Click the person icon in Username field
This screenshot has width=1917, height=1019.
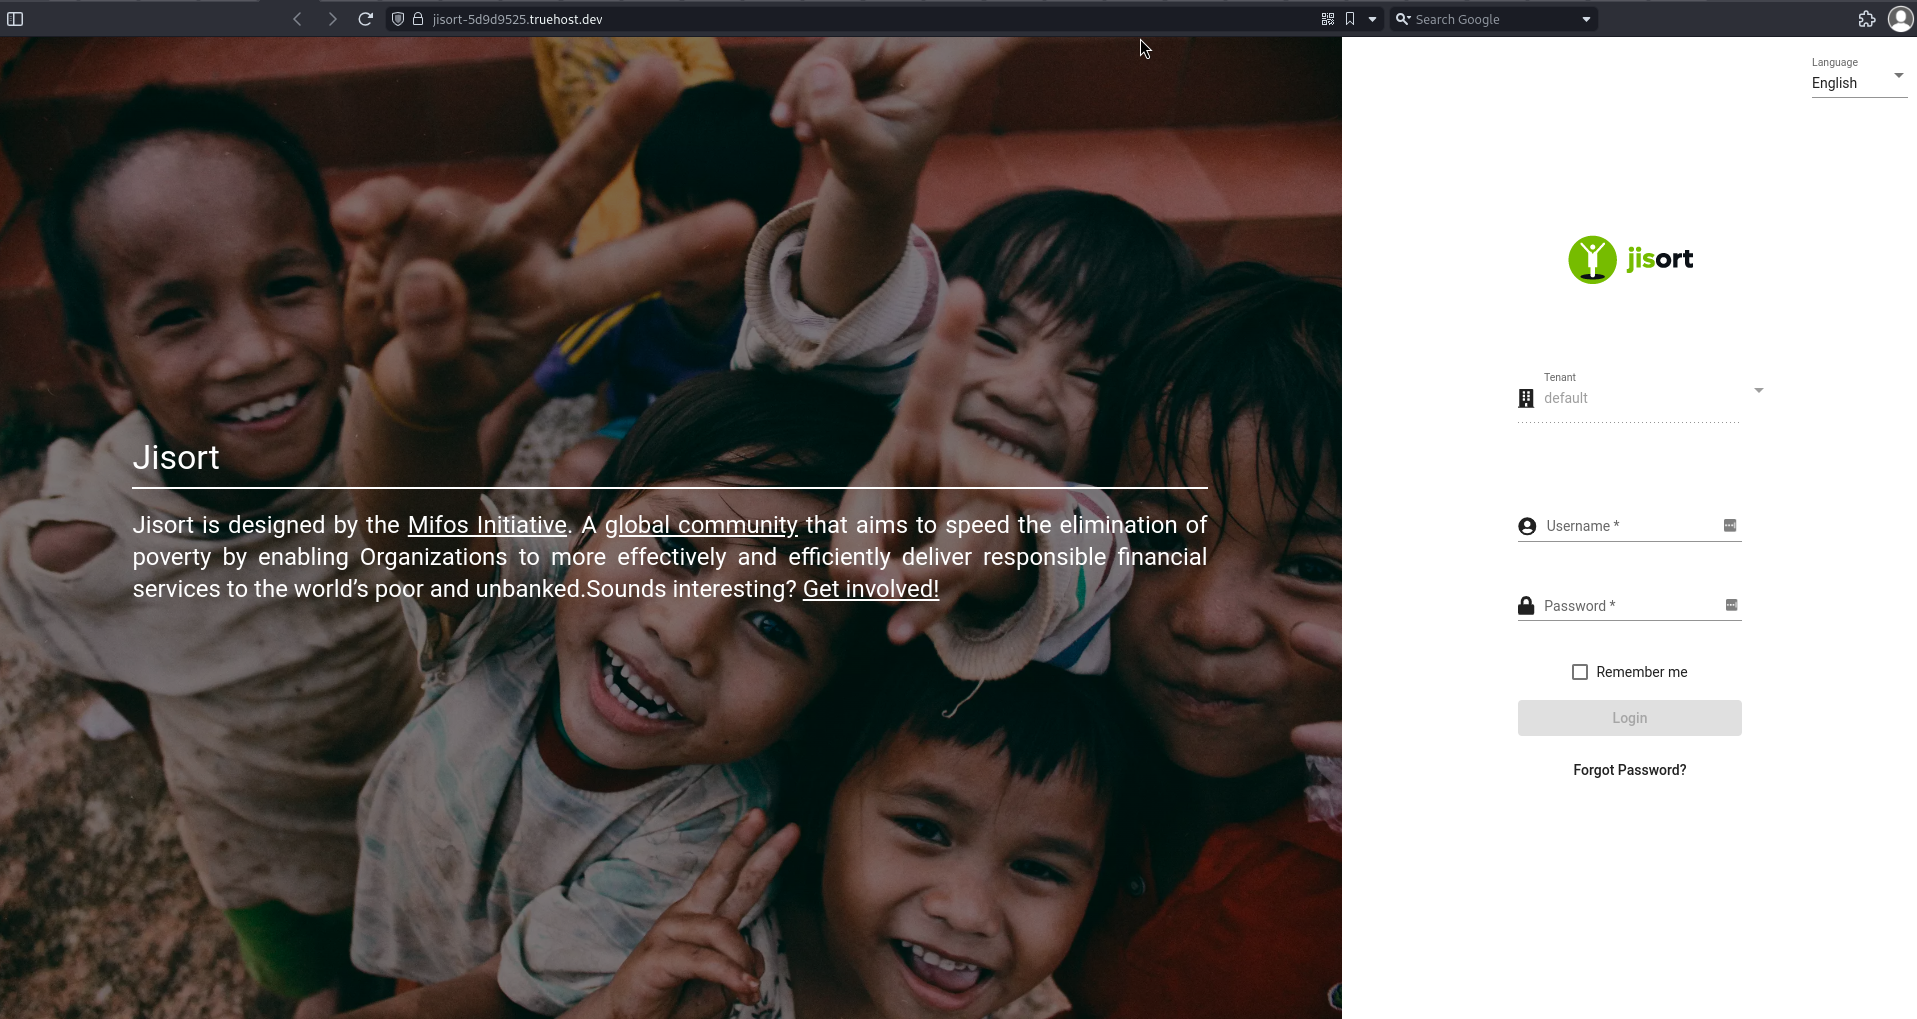[1525, 525]
